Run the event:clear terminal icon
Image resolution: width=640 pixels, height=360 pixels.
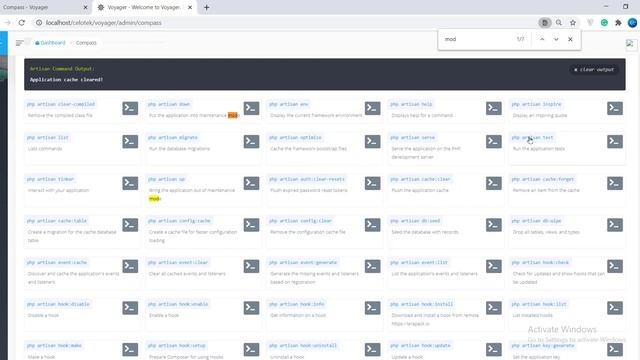(x=251, y=266)
